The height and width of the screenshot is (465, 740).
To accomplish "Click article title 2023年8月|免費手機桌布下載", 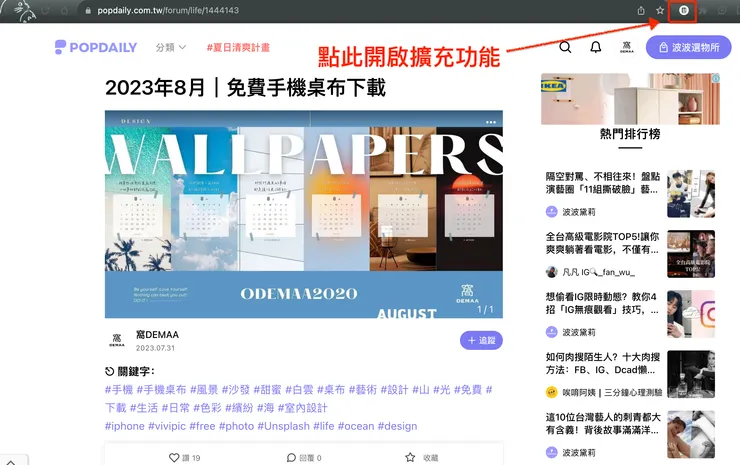I will pos(245,87).
